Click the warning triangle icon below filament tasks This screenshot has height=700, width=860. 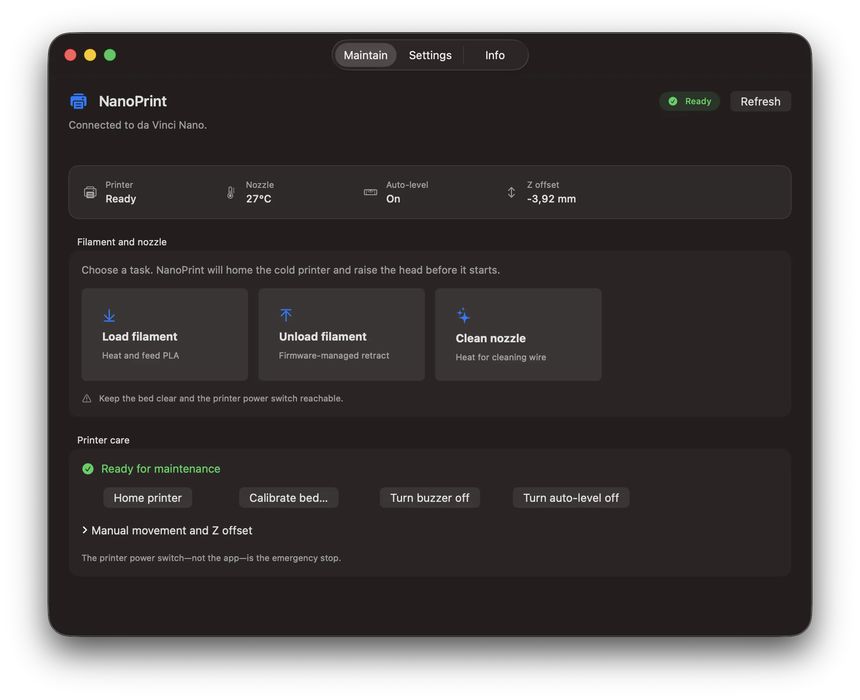tap(87, 398)
